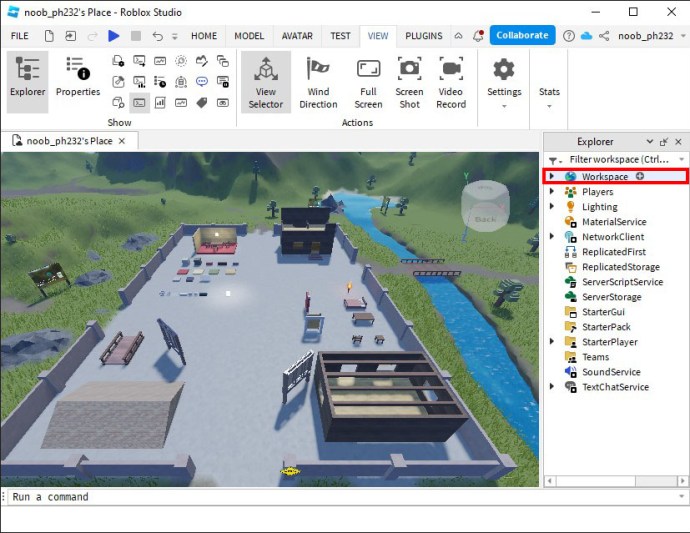Switch to the MODEL ribbon tab
The height and width of the screenshot is (533, 690).
249,36
